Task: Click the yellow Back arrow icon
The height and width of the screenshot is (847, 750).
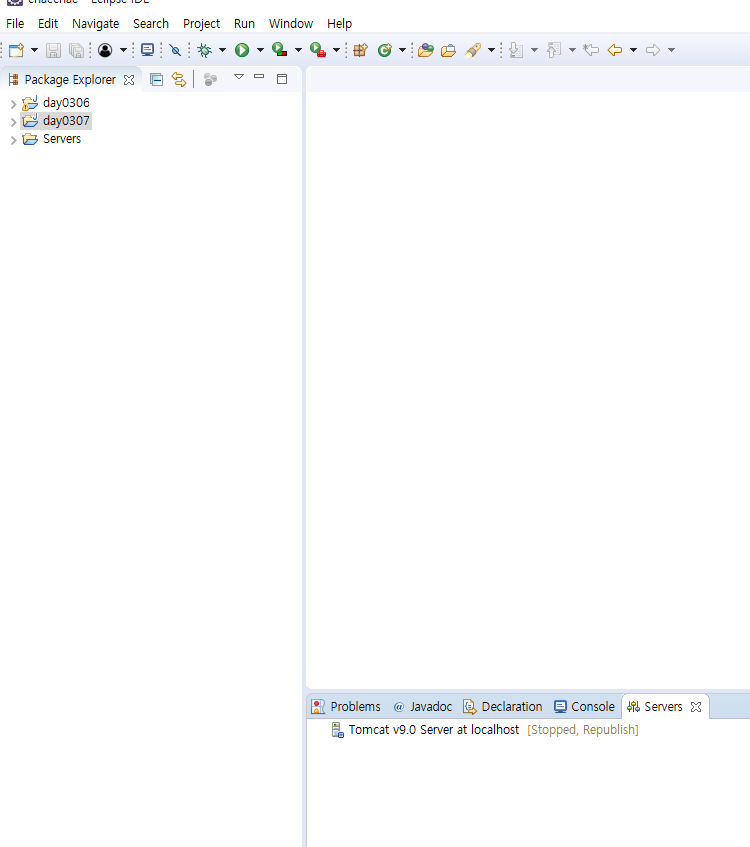Action: pos(615,50)
